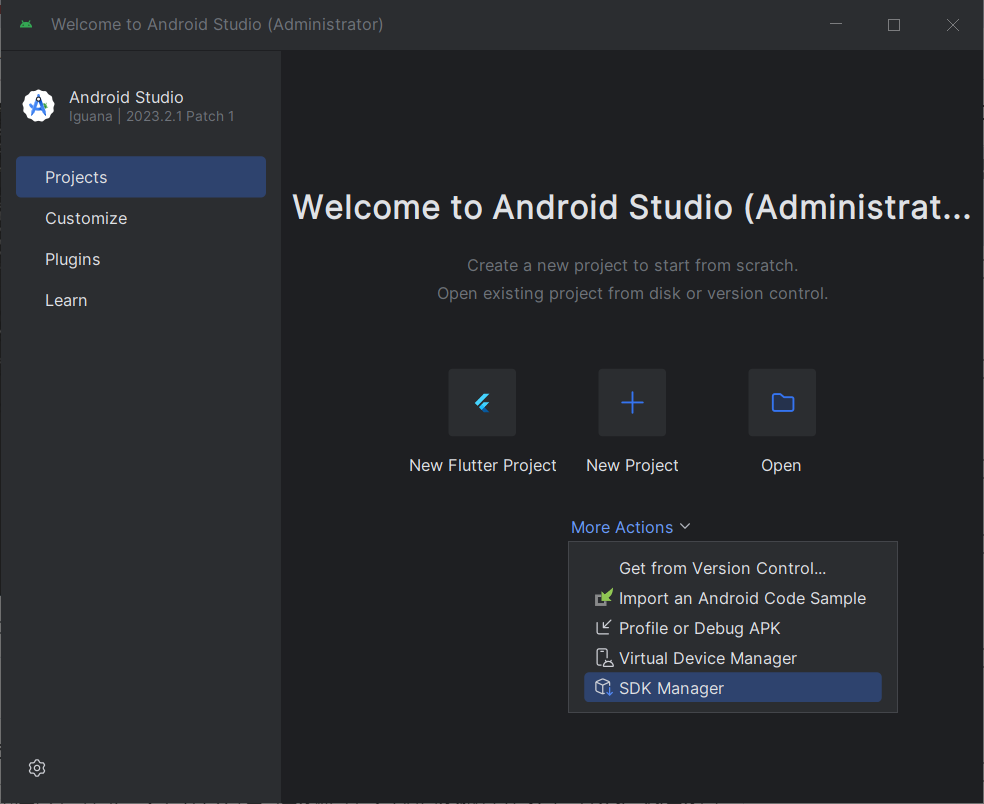Screen dimensions: 984x804
Task: Click the plus icon for New Project
Action: [632, 403]
